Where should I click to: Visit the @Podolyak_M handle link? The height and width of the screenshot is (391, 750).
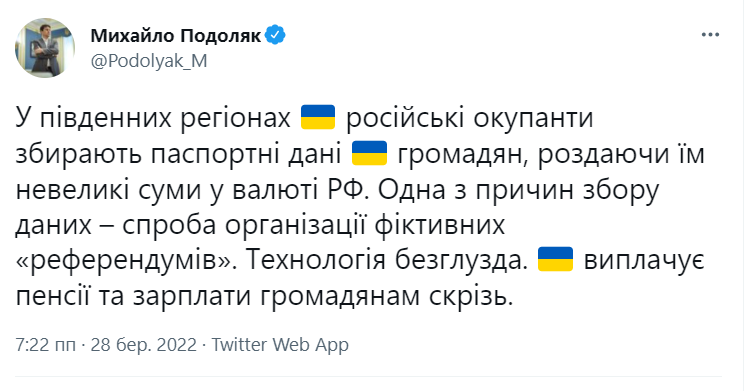tap(149, 61)
